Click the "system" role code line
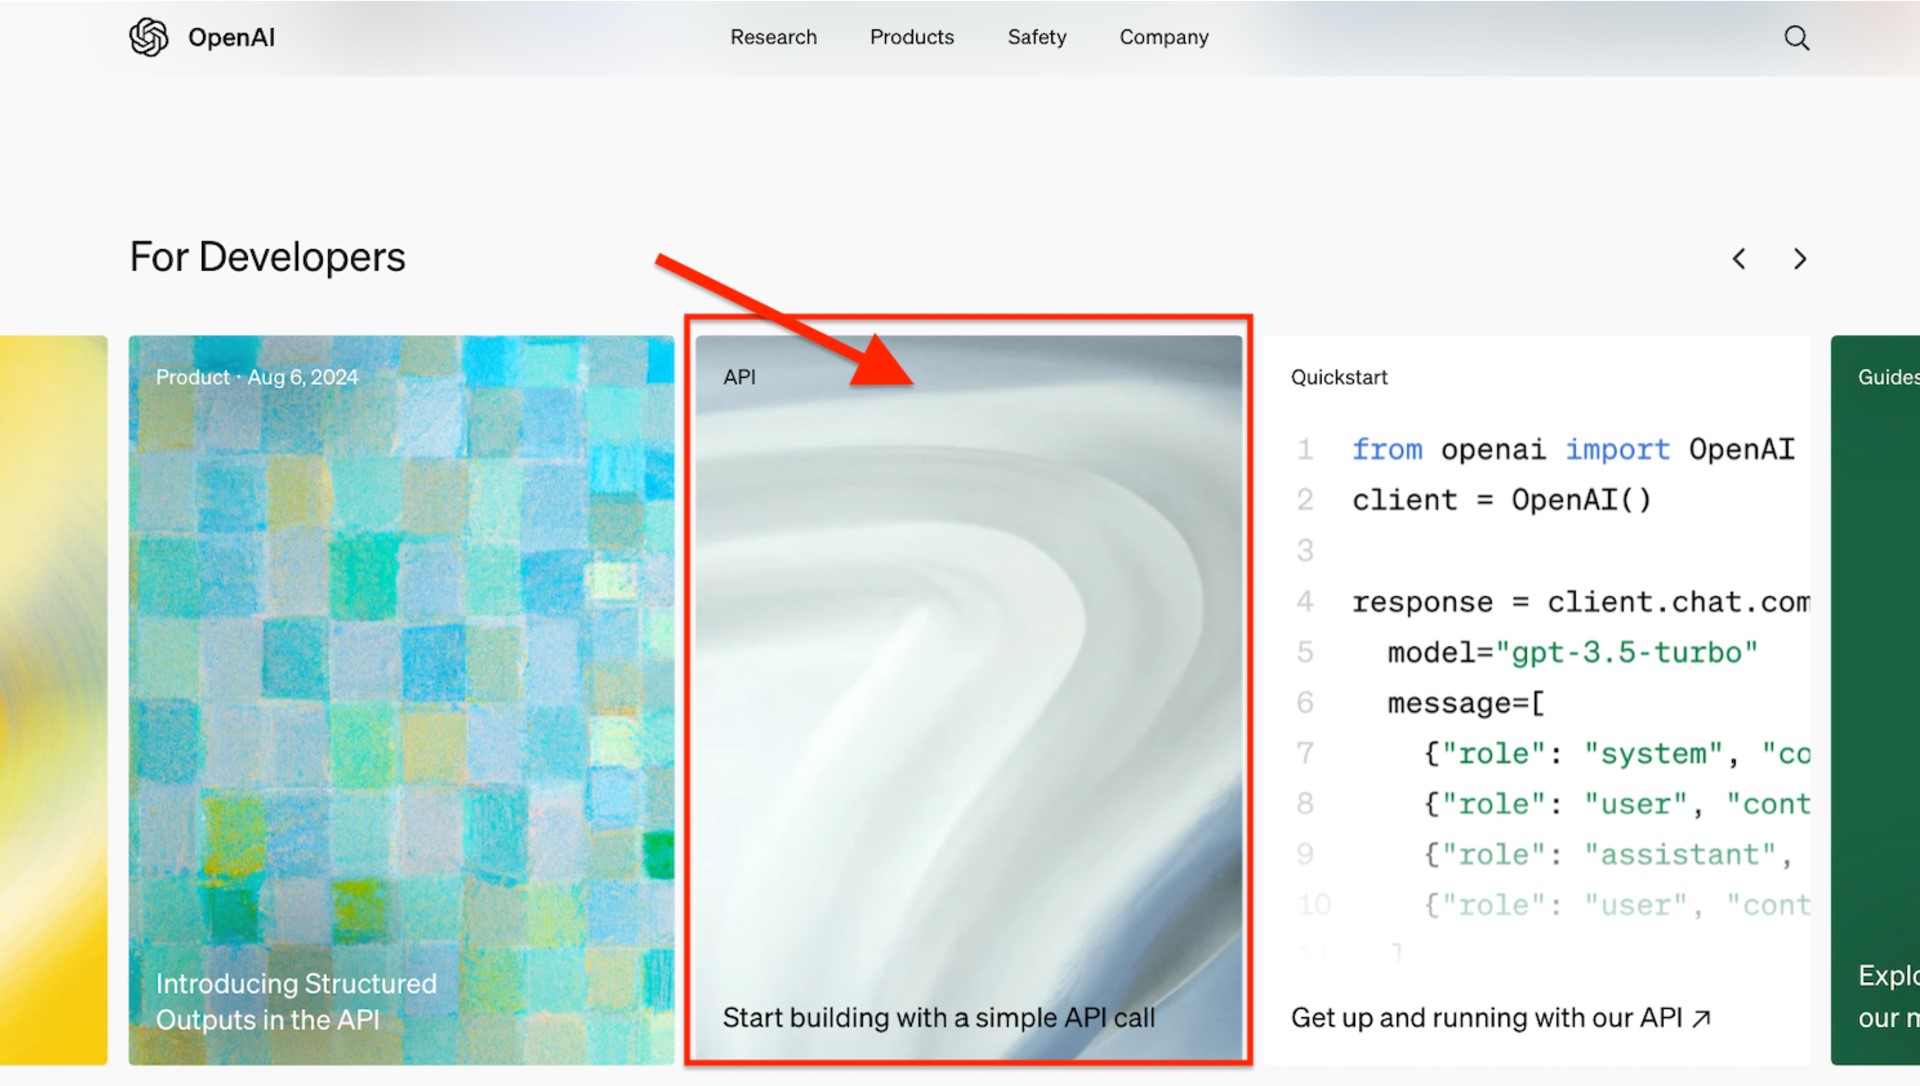 1616,754
